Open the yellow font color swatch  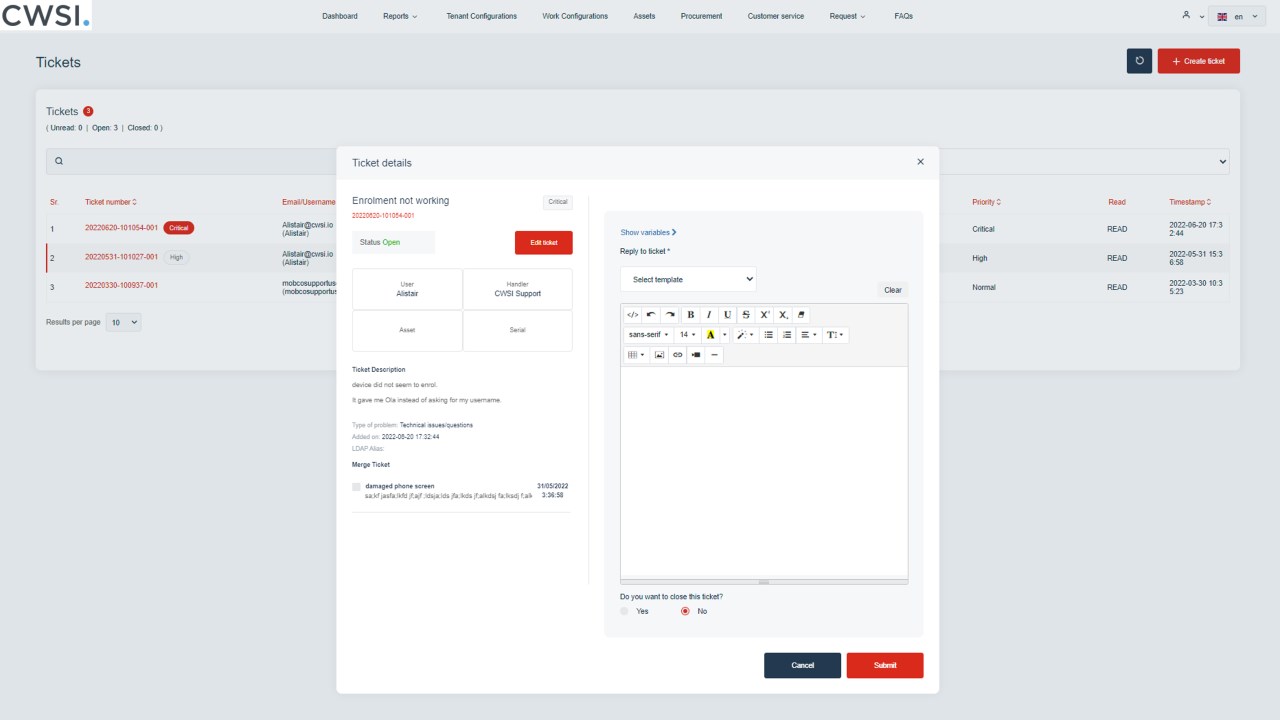click(x=710, y=335)
